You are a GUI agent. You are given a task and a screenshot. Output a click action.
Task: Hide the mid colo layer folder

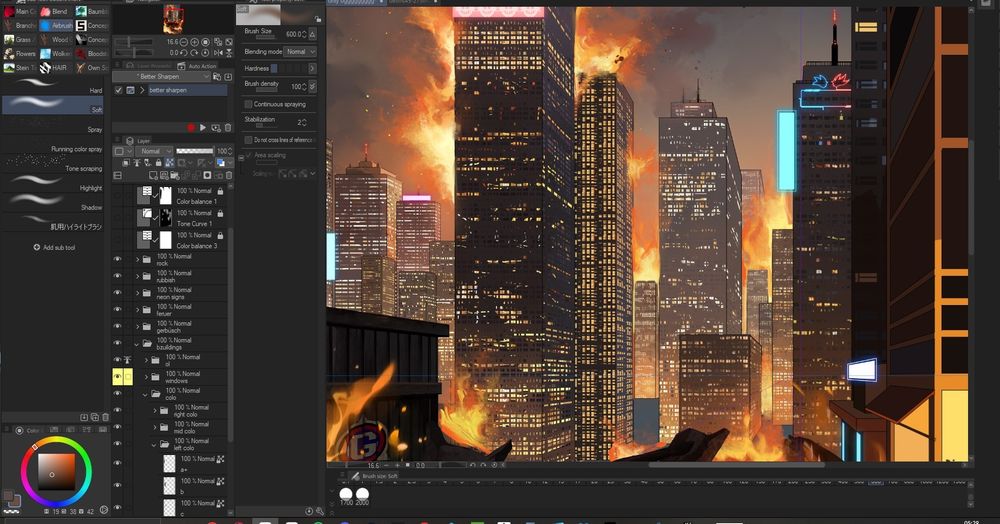[x=117, y=427]
